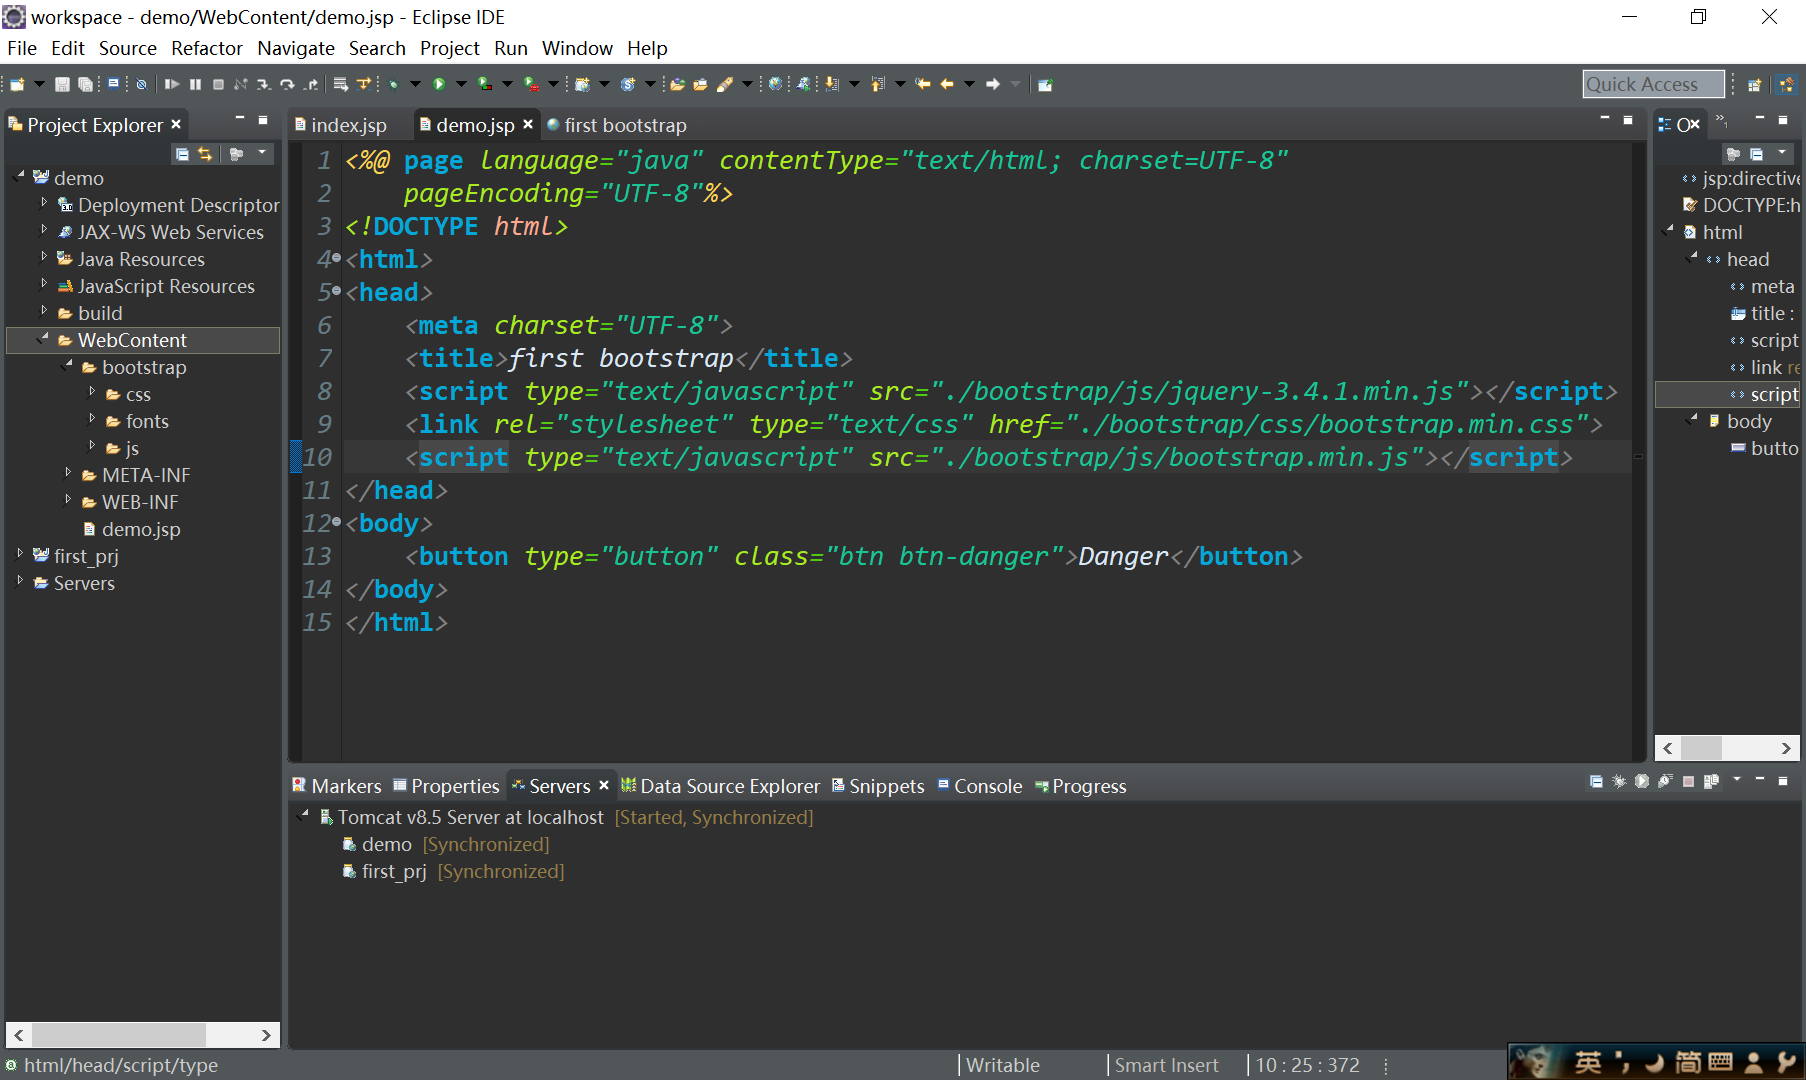The image size is (1806, 1080).
Task: Open the index.jsp editor tab
Action: (x=348, y=125)
